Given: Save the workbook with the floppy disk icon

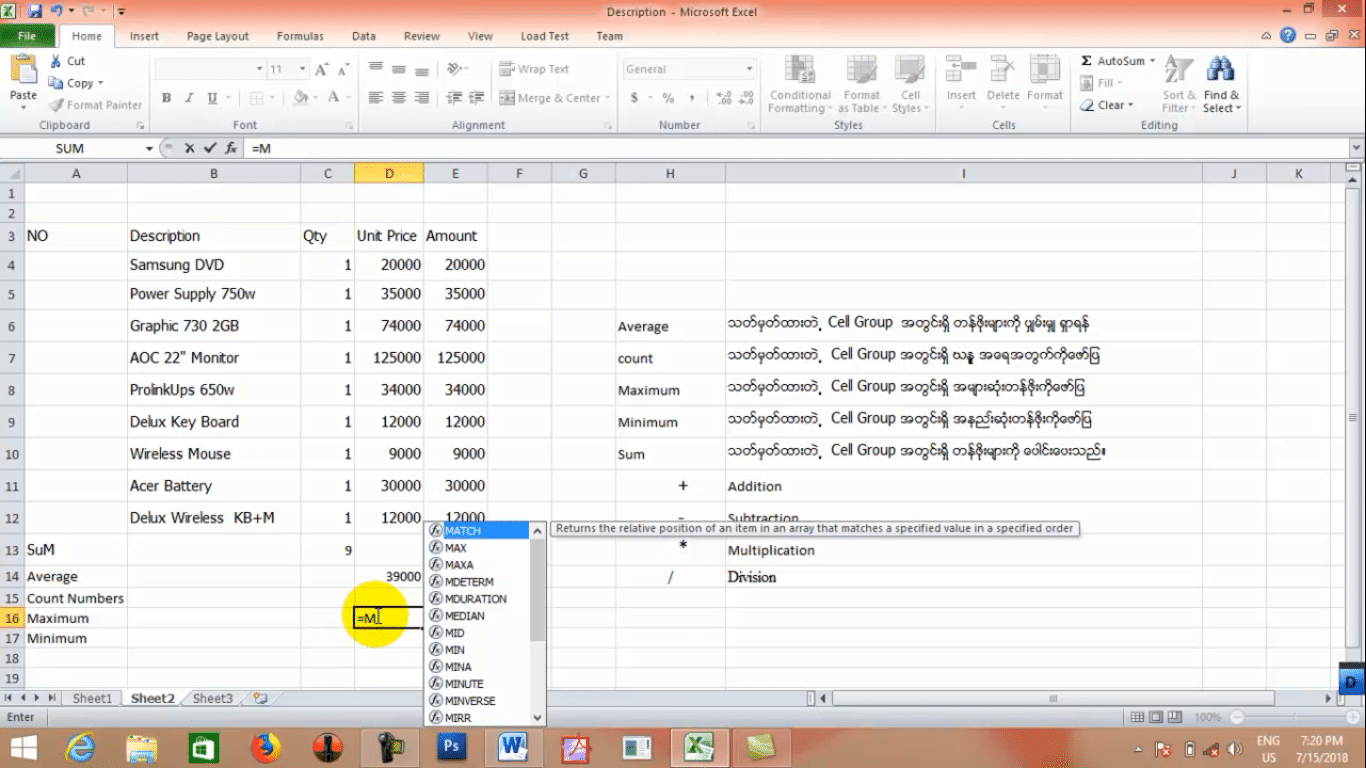Looking at the screenshot, I should point(35,11).
